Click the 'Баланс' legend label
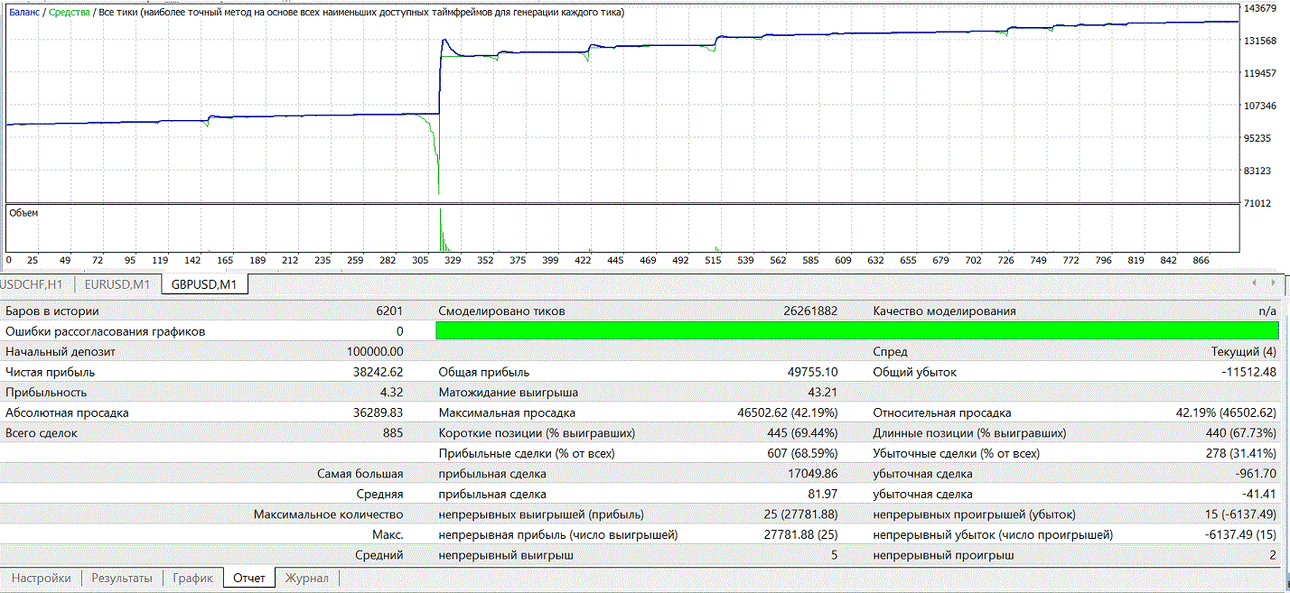 [x=25, y=12]
